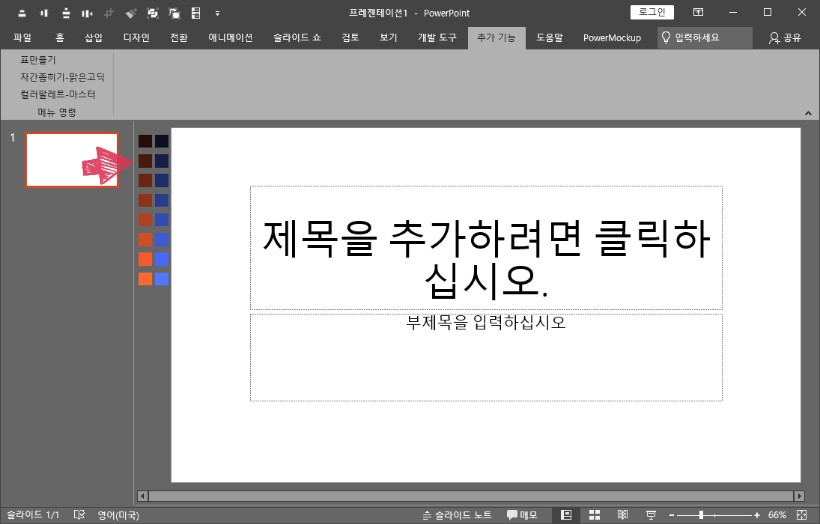
Task: Open the 전환 tab
Action: [179, 38]
